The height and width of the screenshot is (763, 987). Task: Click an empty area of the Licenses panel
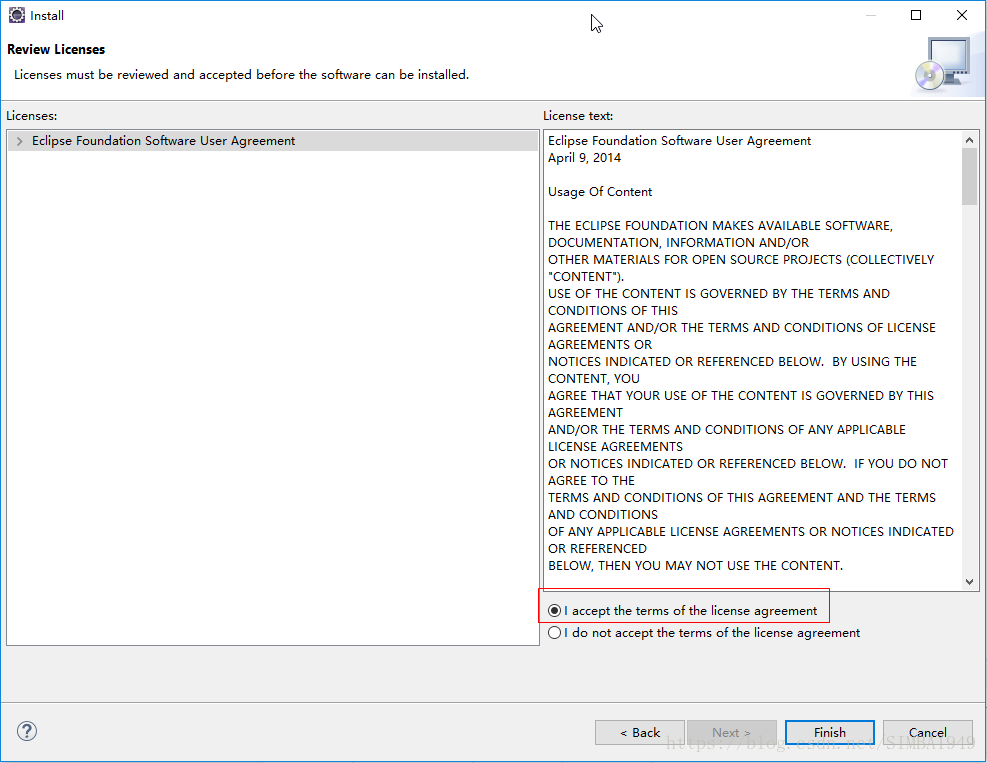[x=270, y=400]
